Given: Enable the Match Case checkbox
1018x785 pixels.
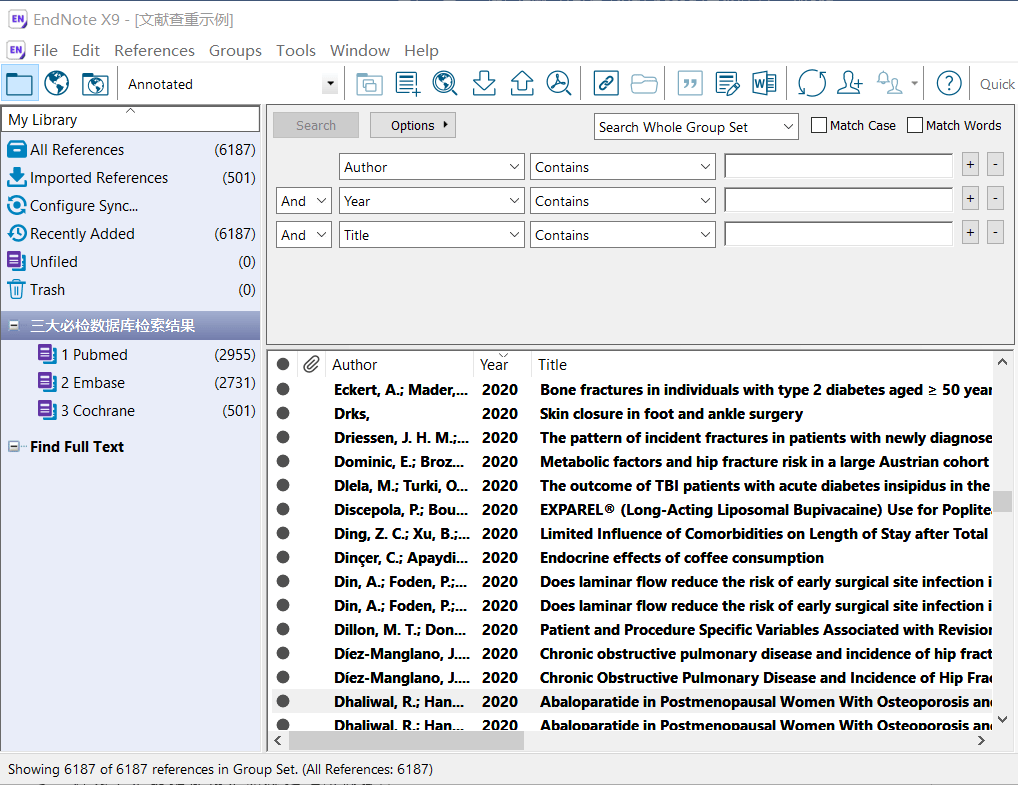Looking at the screenshot, I should (819, 126).
